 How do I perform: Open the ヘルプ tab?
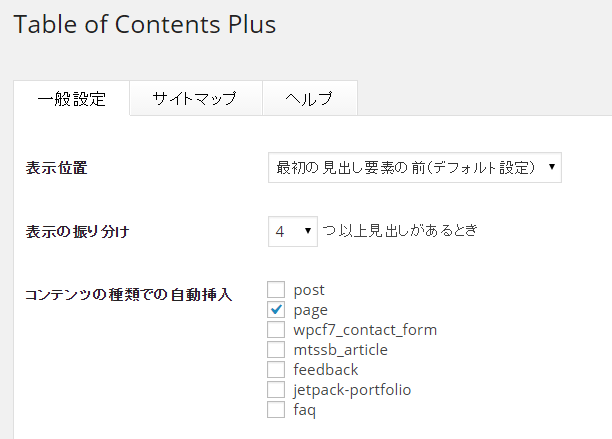click(x=308, y=99)
